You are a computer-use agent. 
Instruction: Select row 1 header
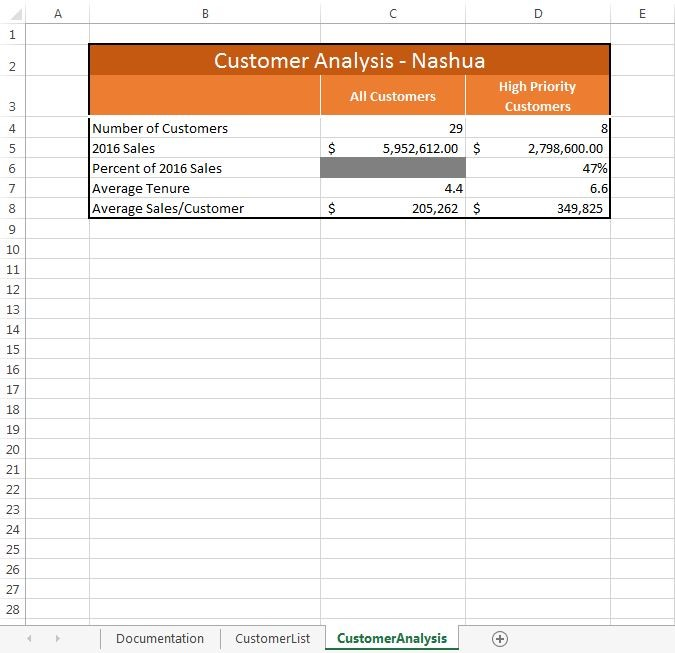12,34
